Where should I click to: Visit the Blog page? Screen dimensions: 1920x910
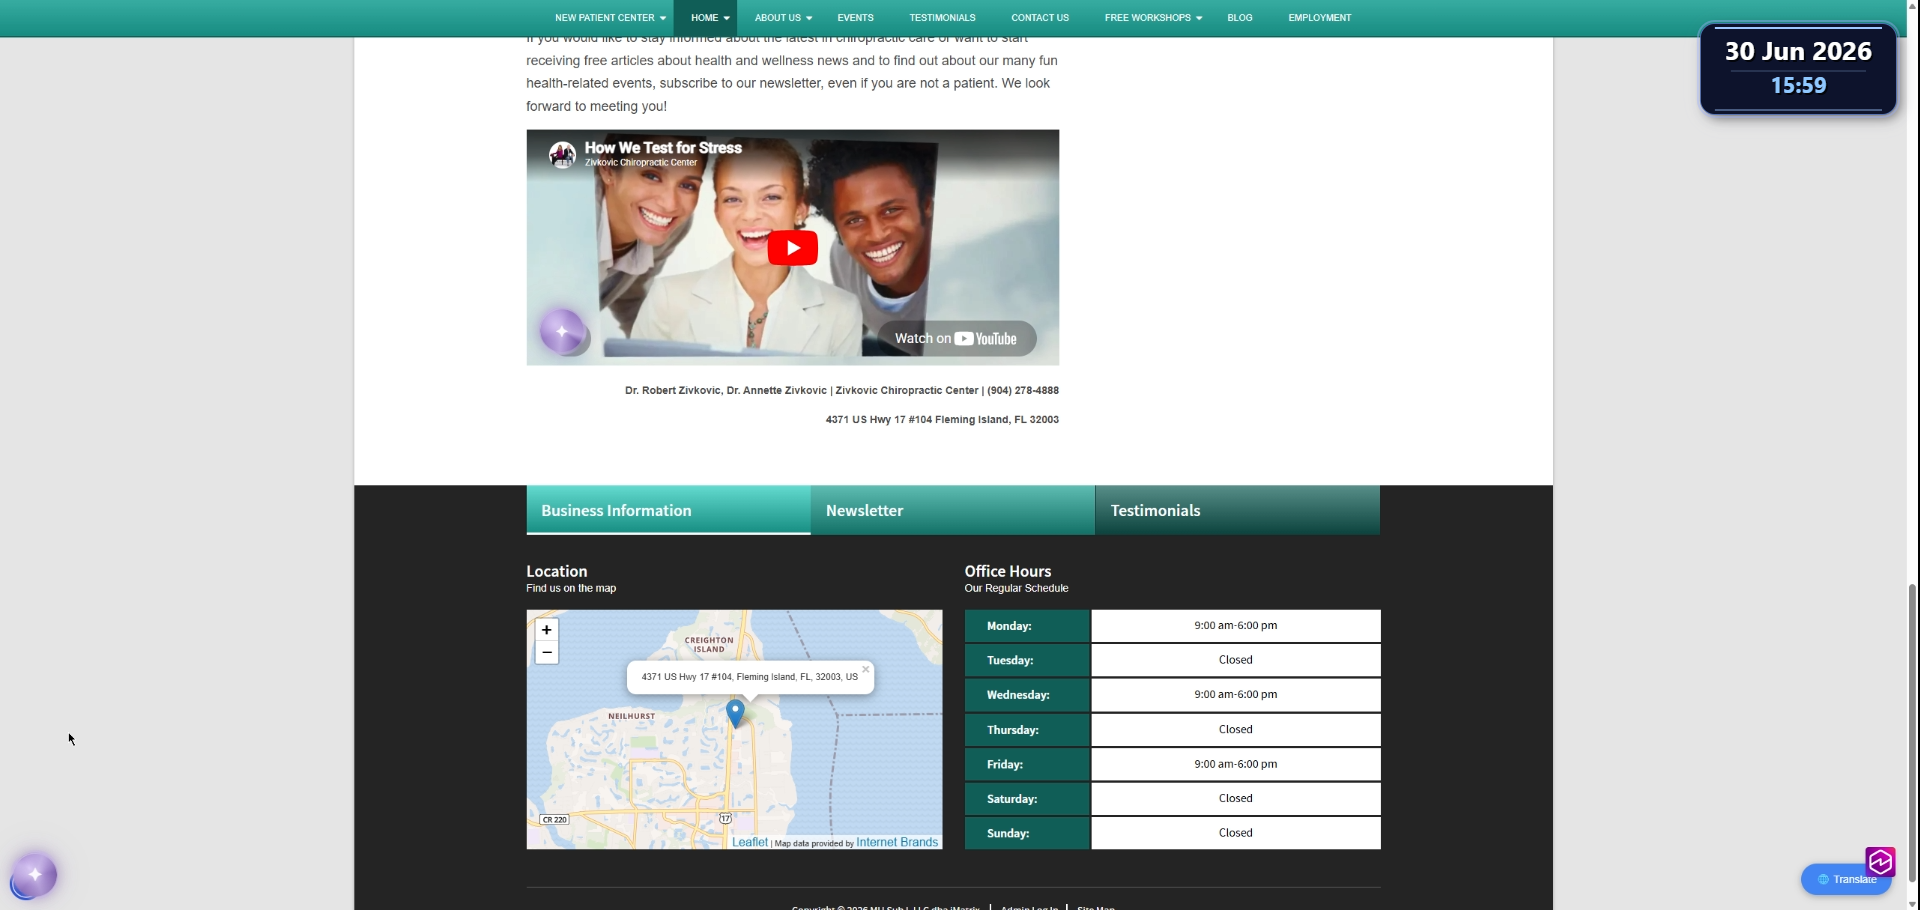click(1240, 18)
